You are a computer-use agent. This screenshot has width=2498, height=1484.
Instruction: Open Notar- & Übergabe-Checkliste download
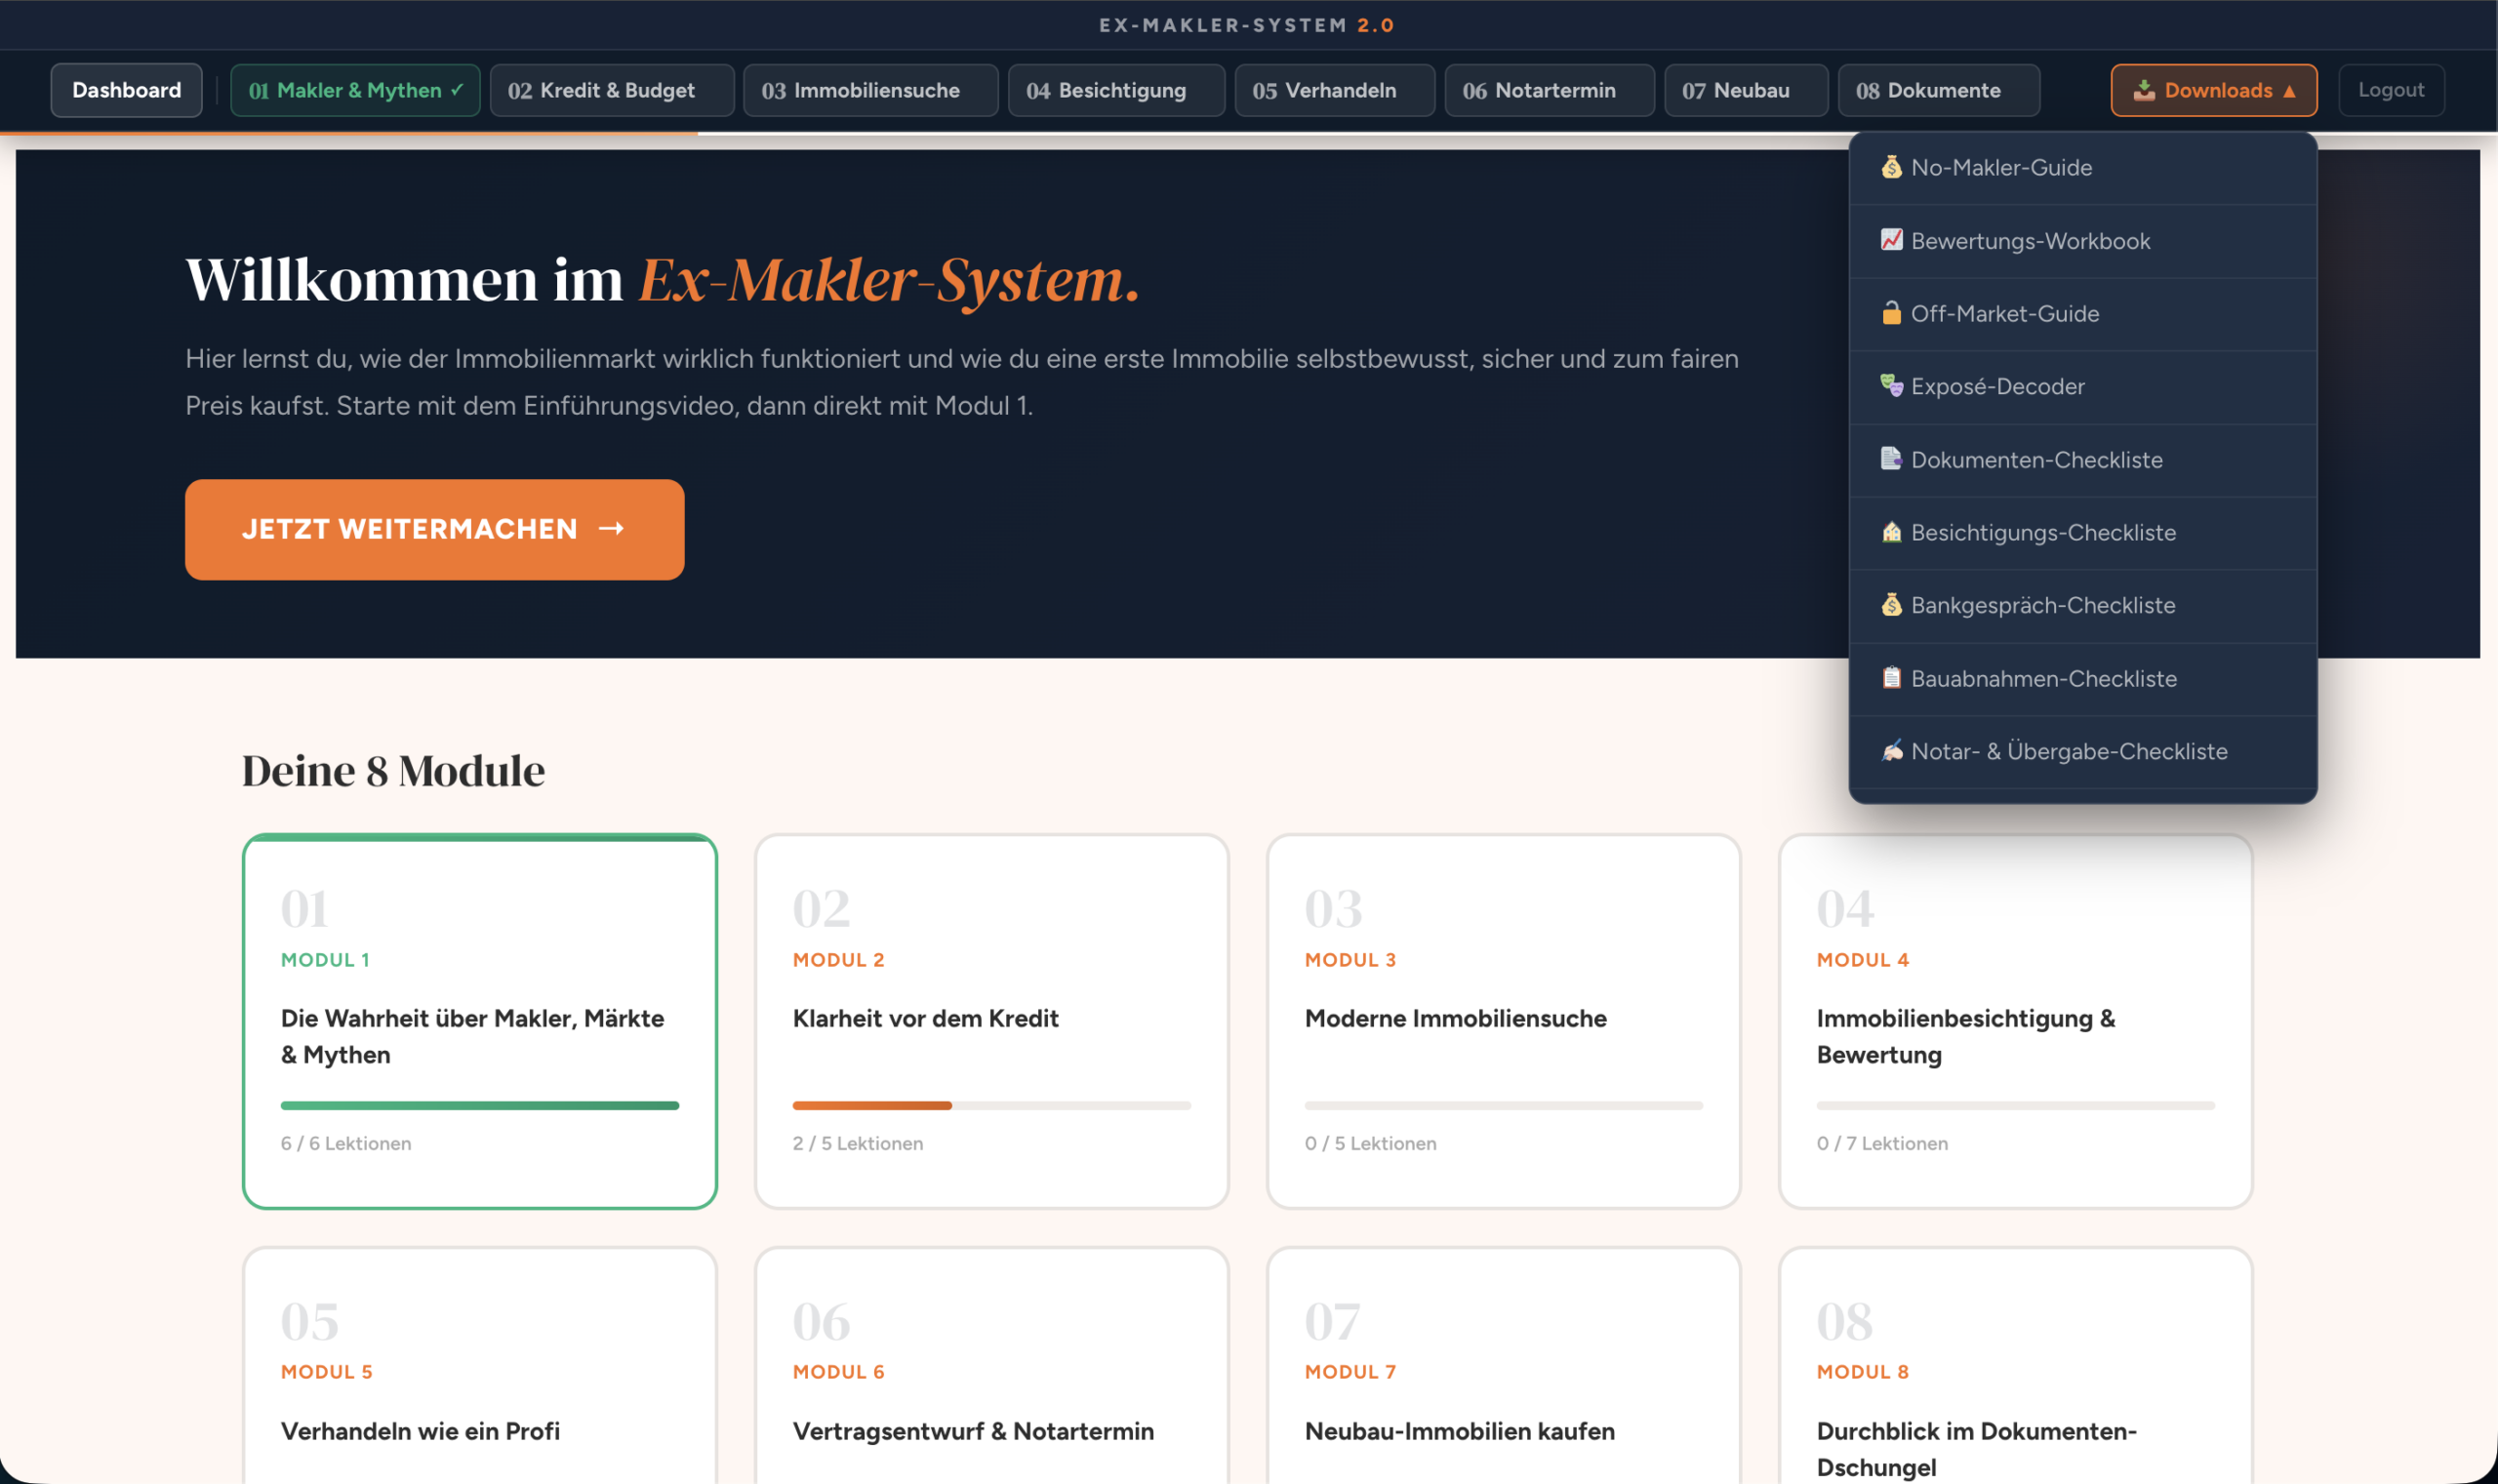coord(2083,752)
